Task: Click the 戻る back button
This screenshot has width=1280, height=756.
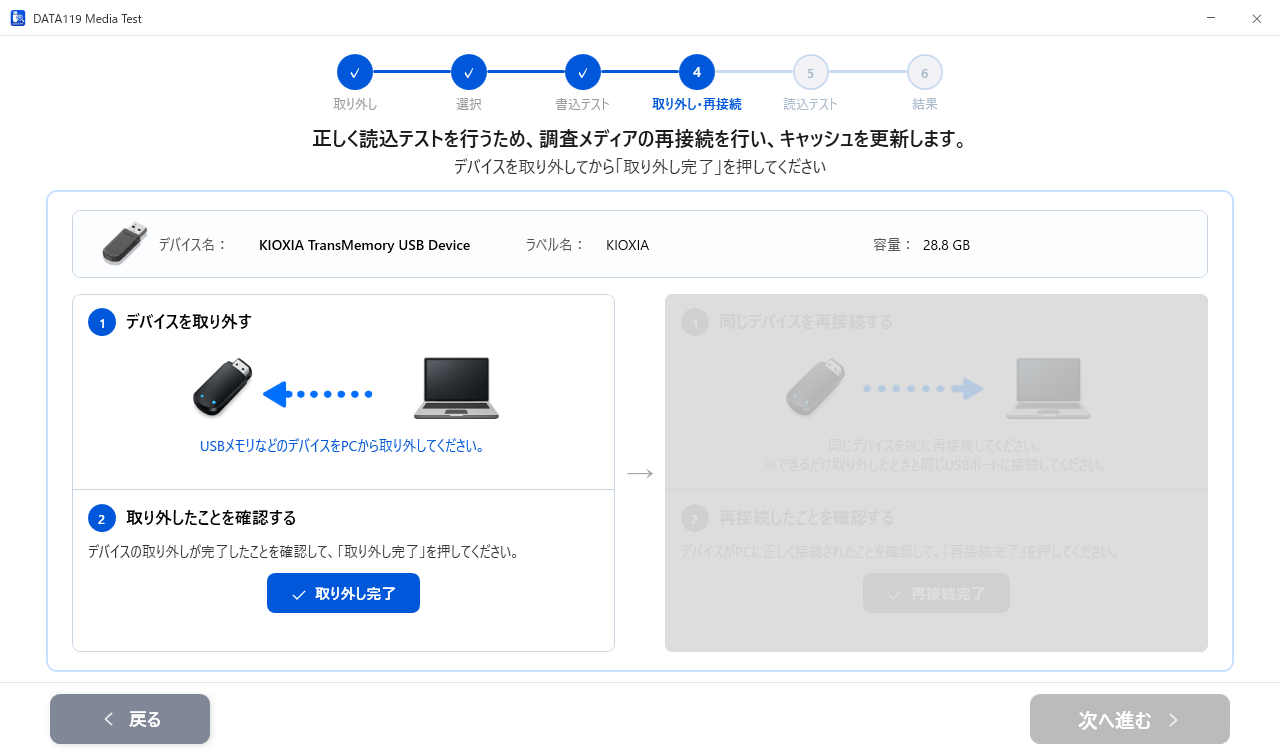Action: 130,719
